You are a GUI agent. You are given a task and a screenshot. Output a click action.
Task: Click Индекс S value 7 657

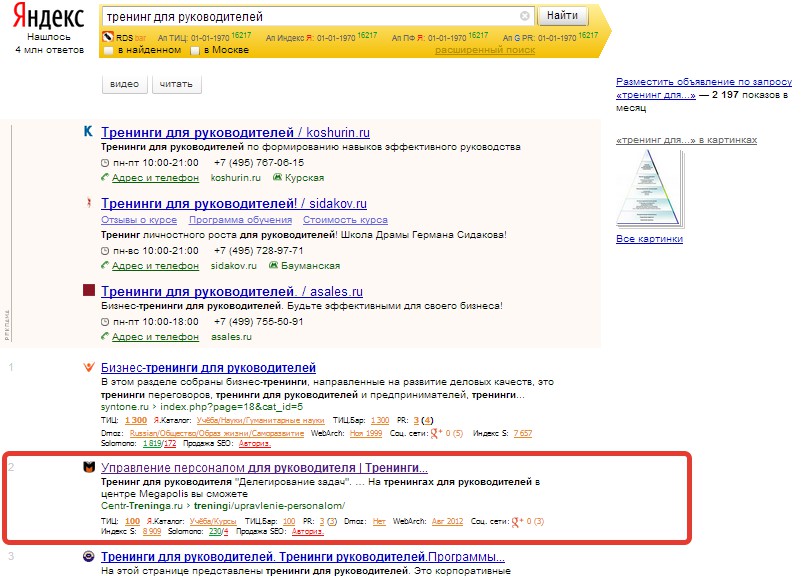click(x=522, y=433)
